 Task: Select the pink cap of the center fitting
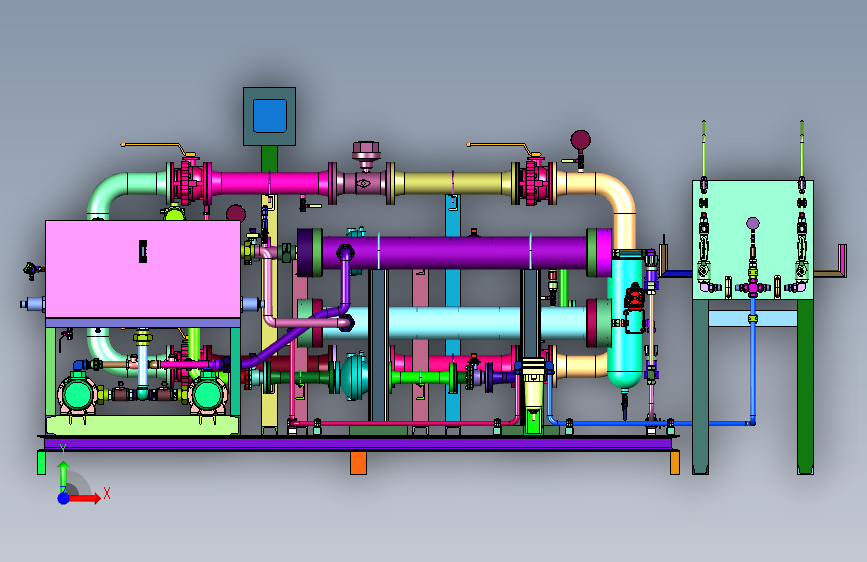point(366,149)
